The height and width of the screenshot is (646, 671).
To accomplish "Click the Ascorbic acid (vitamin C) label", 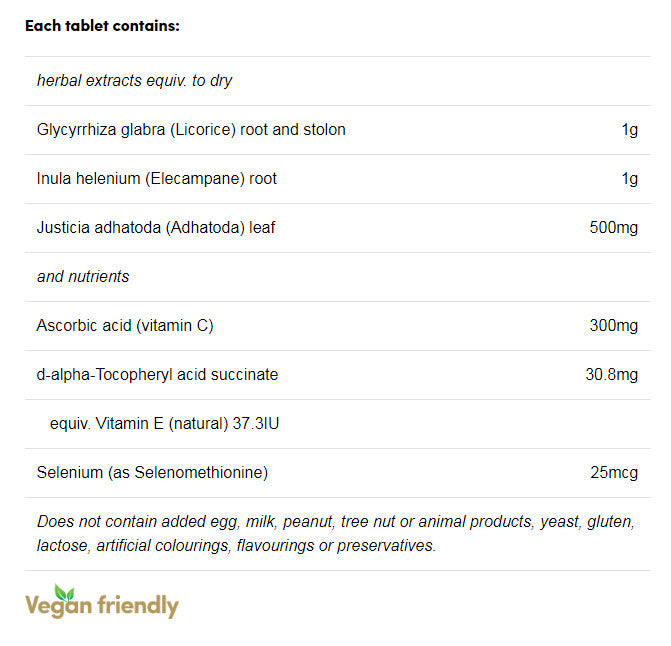I will coord(125,325).
